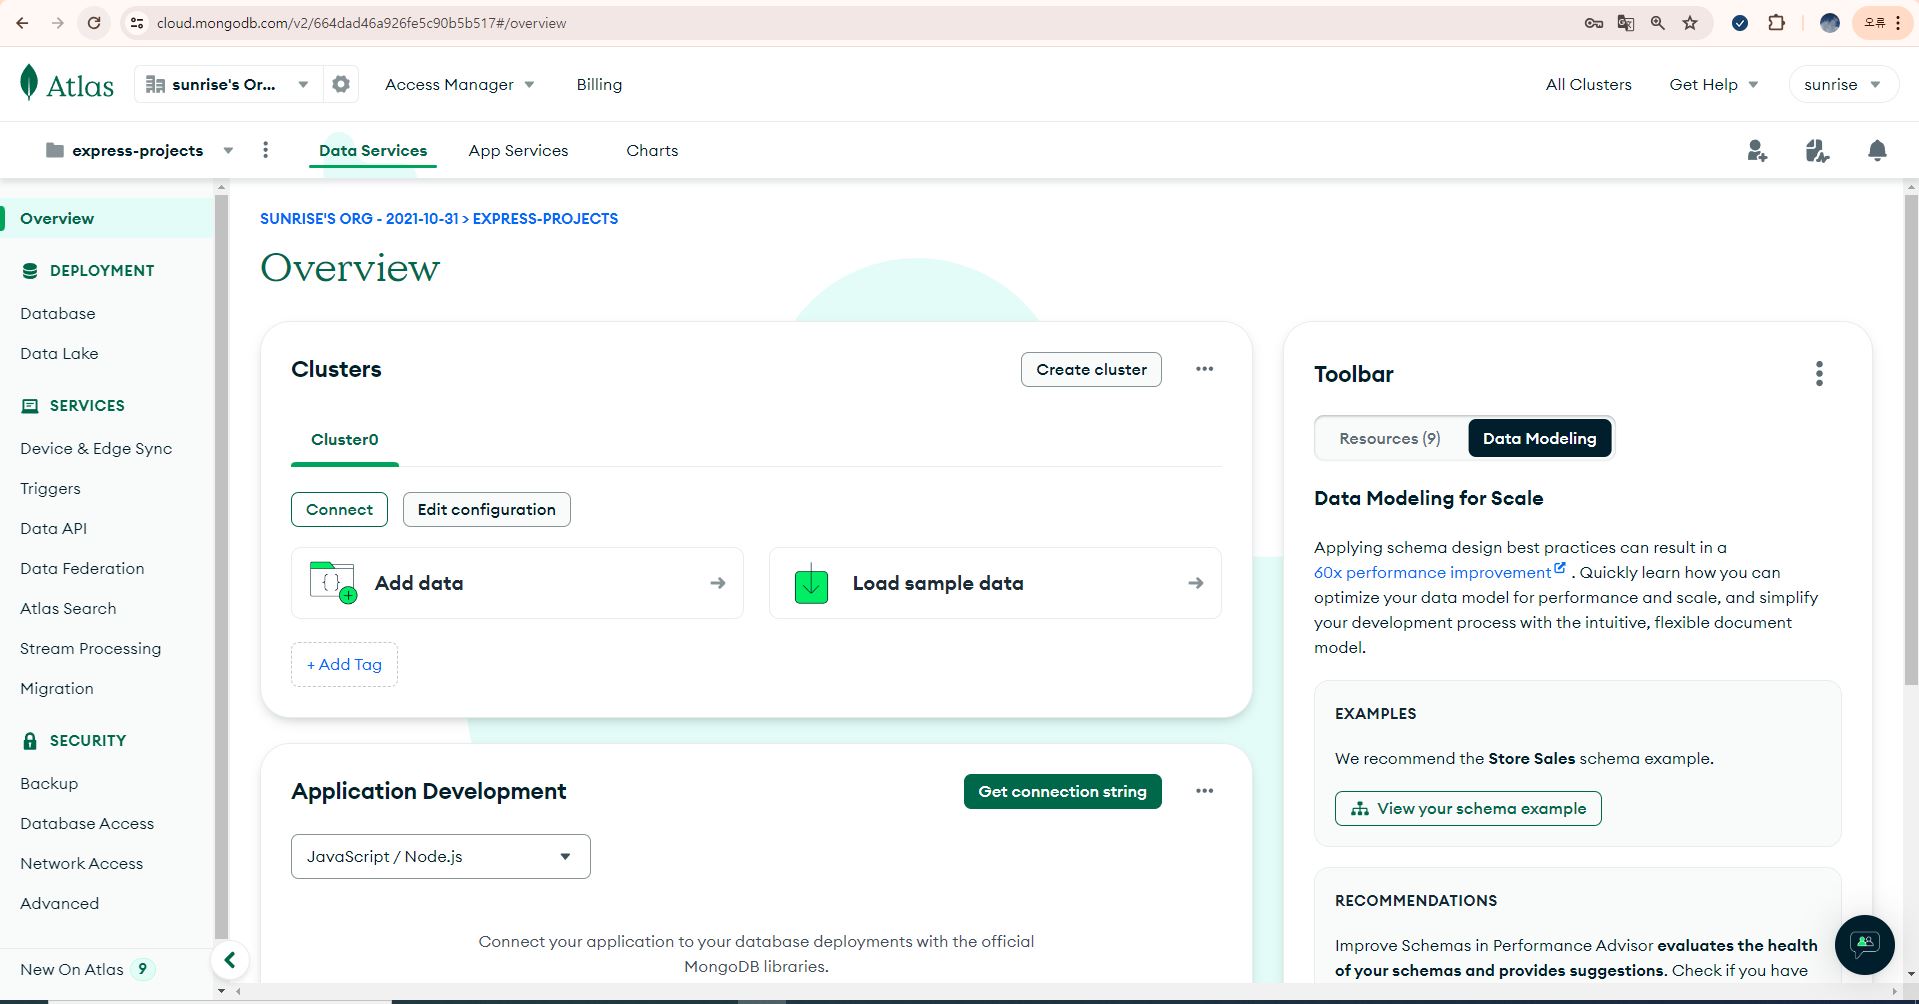Open Toolbar vertical dots menu
Screen dimensions: 1919x1004
coord(1819,374)
